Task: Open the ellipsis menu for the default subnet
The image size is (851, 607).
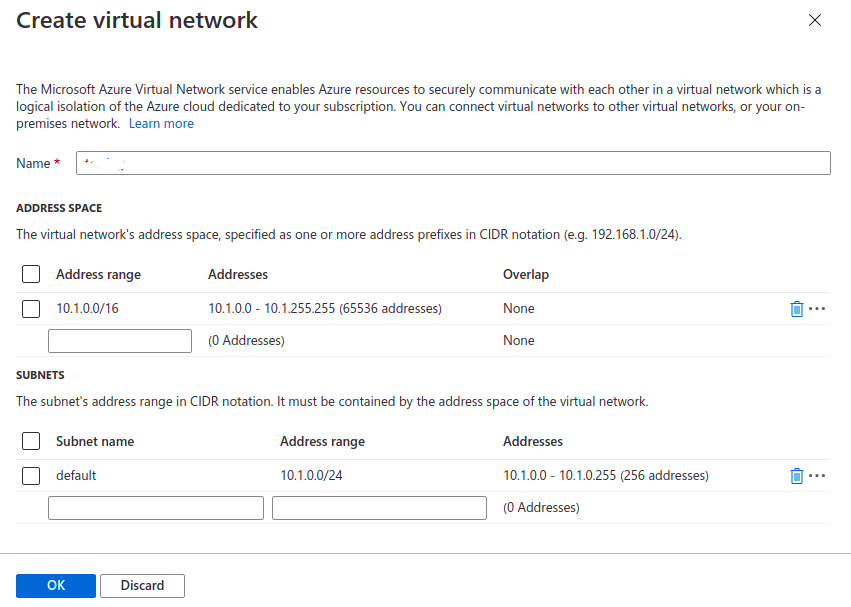Action: tap(819, 475)
